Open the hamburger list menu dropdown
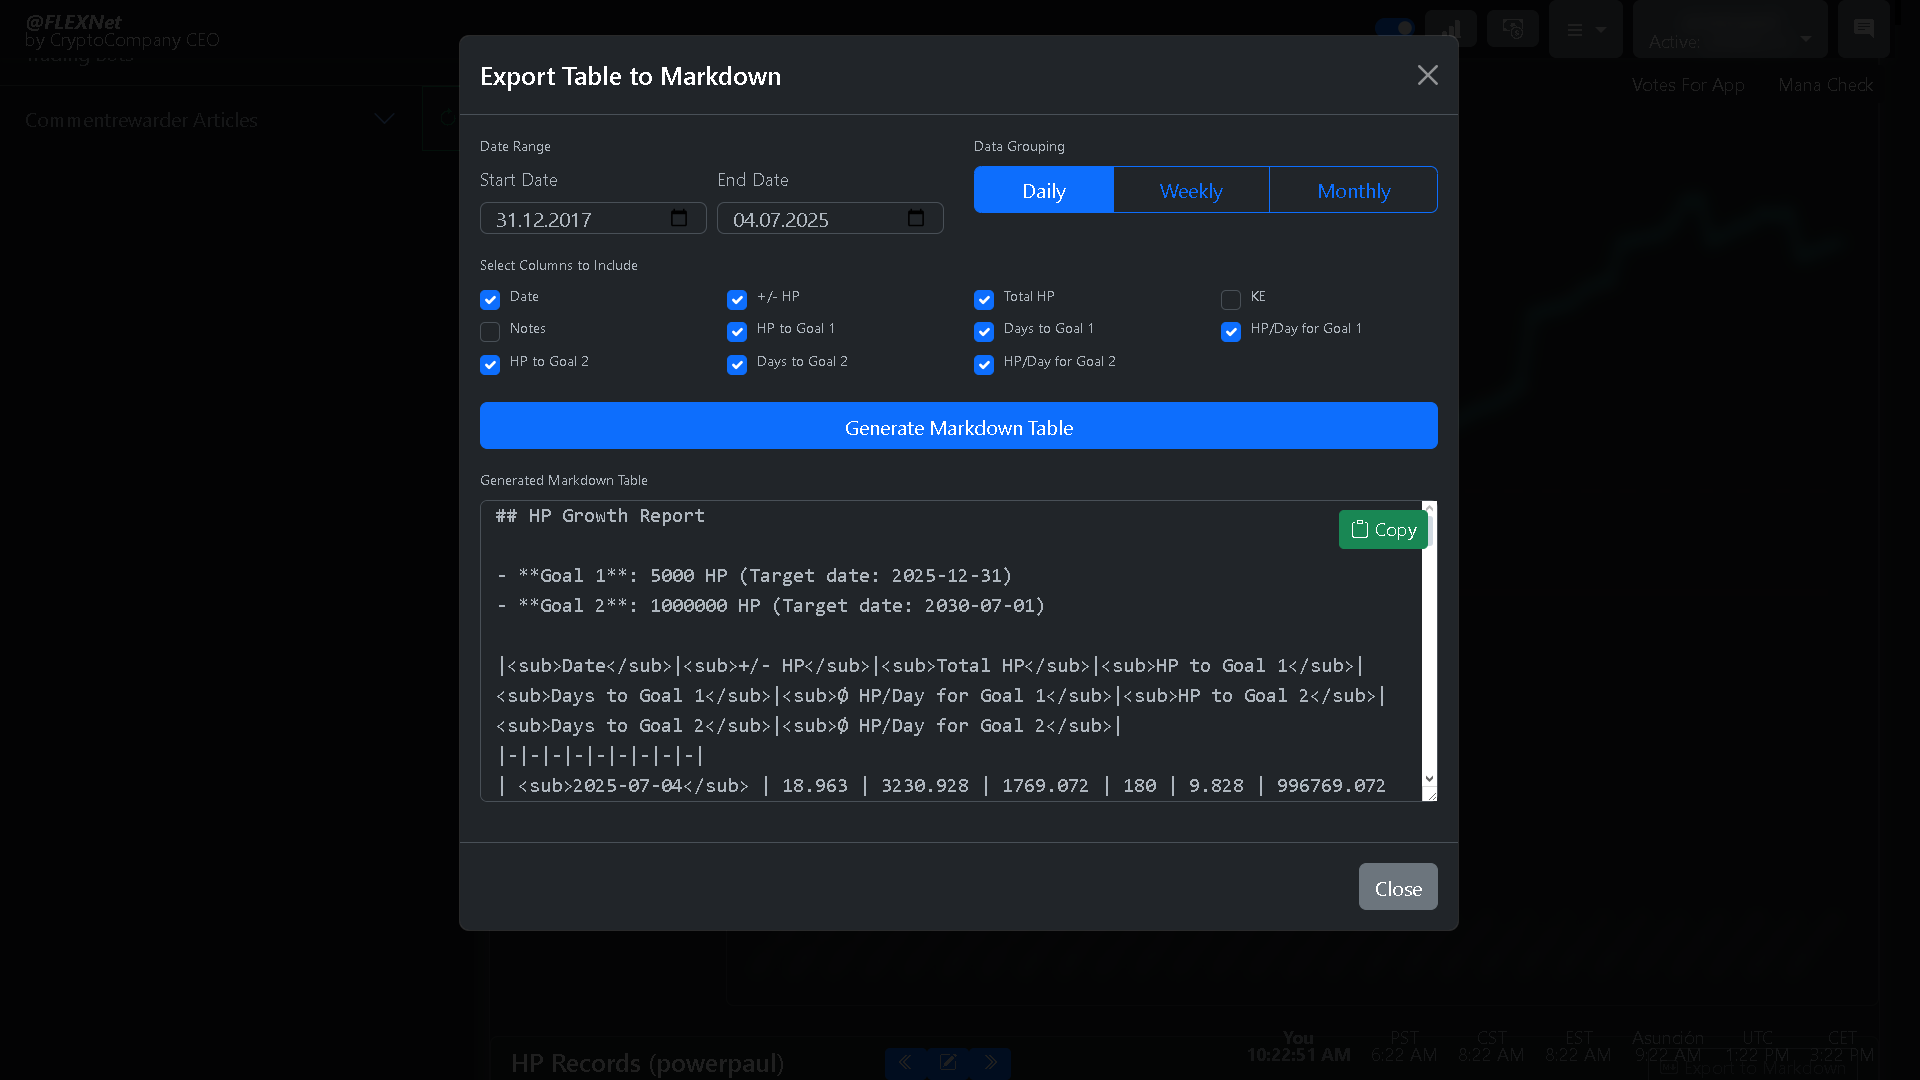This screenshot has width=1920, height=1080. tap(1586, 30)
